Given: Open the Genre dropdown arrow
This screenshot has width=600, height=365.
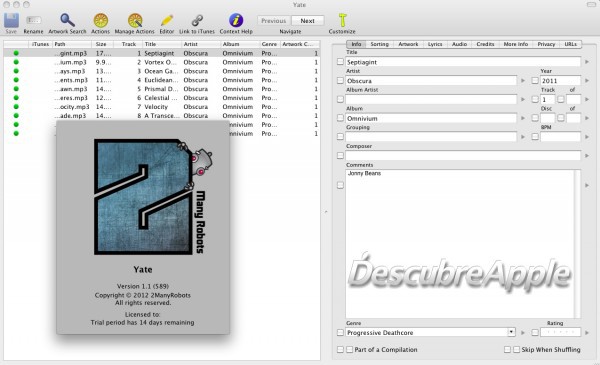Looking at the screenshot, I should (511, 332).
